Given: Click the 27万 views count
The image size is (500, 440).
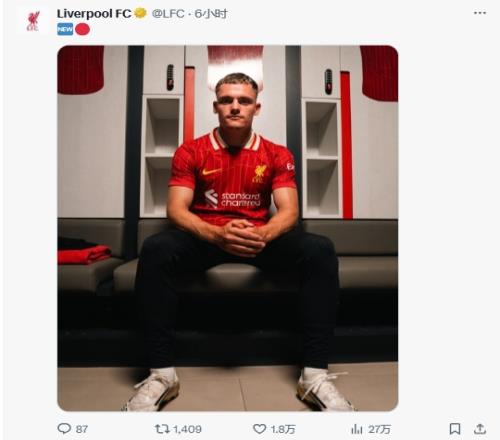Looking at the screenshot, I should 379,429.
